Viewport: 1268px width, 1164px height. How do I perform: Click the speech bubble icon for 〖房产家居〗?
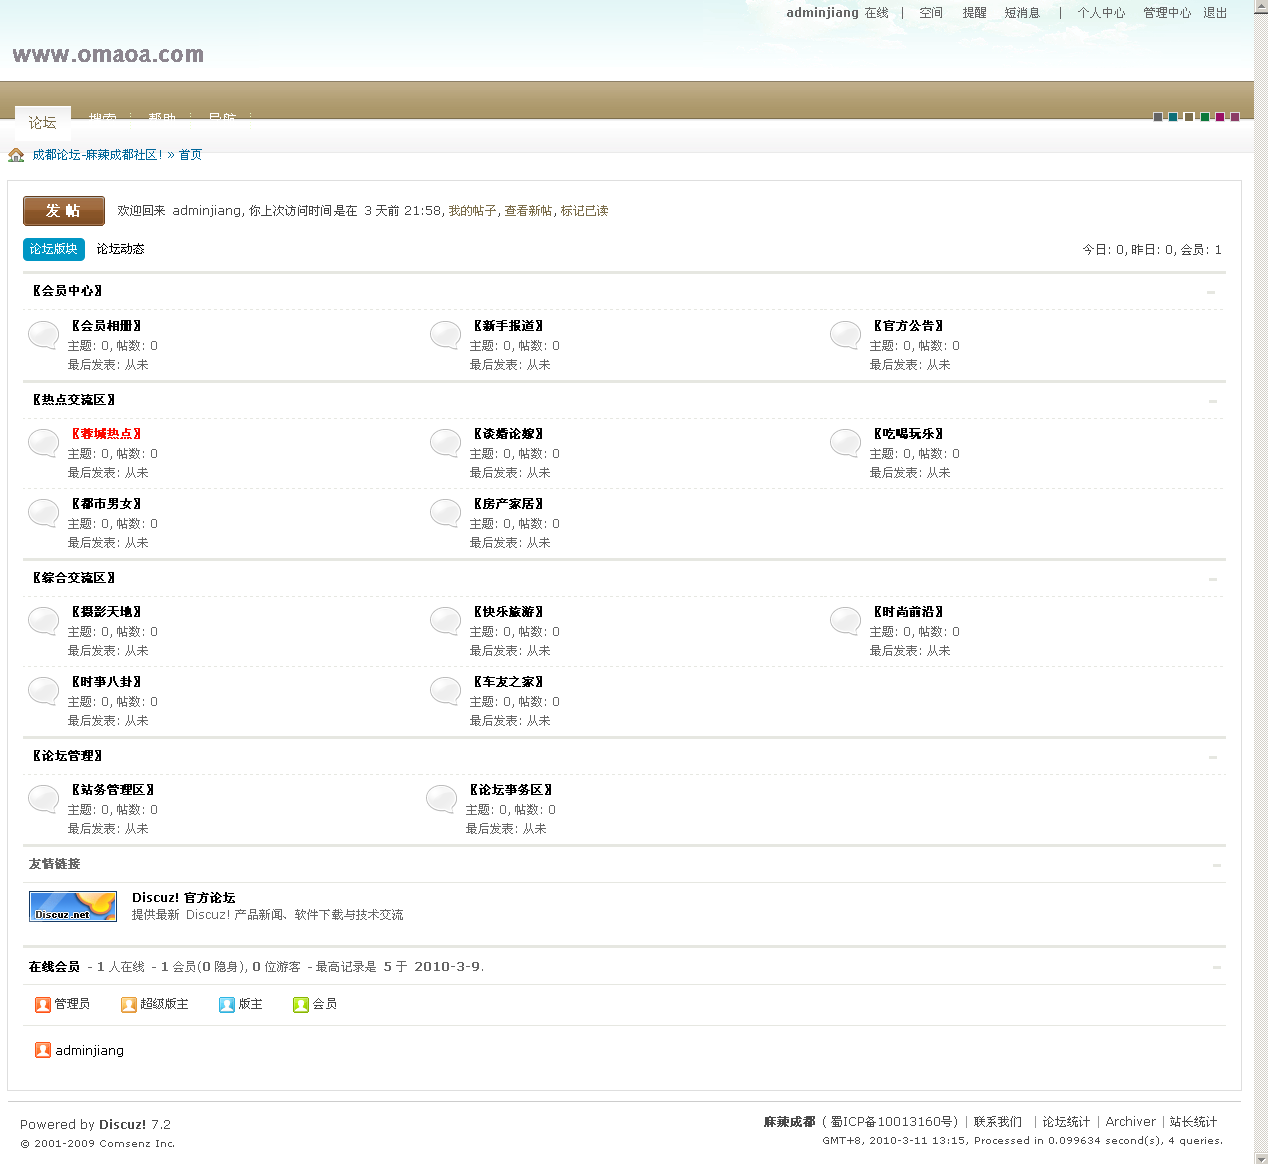point(445,513)
